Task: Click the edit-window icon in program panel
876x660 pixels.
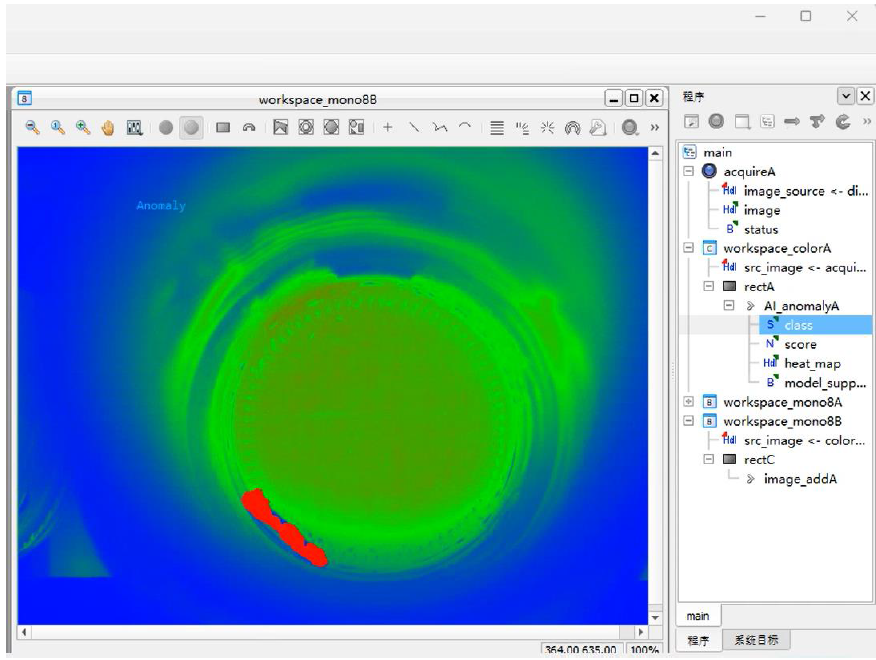Action: point(692,121)
